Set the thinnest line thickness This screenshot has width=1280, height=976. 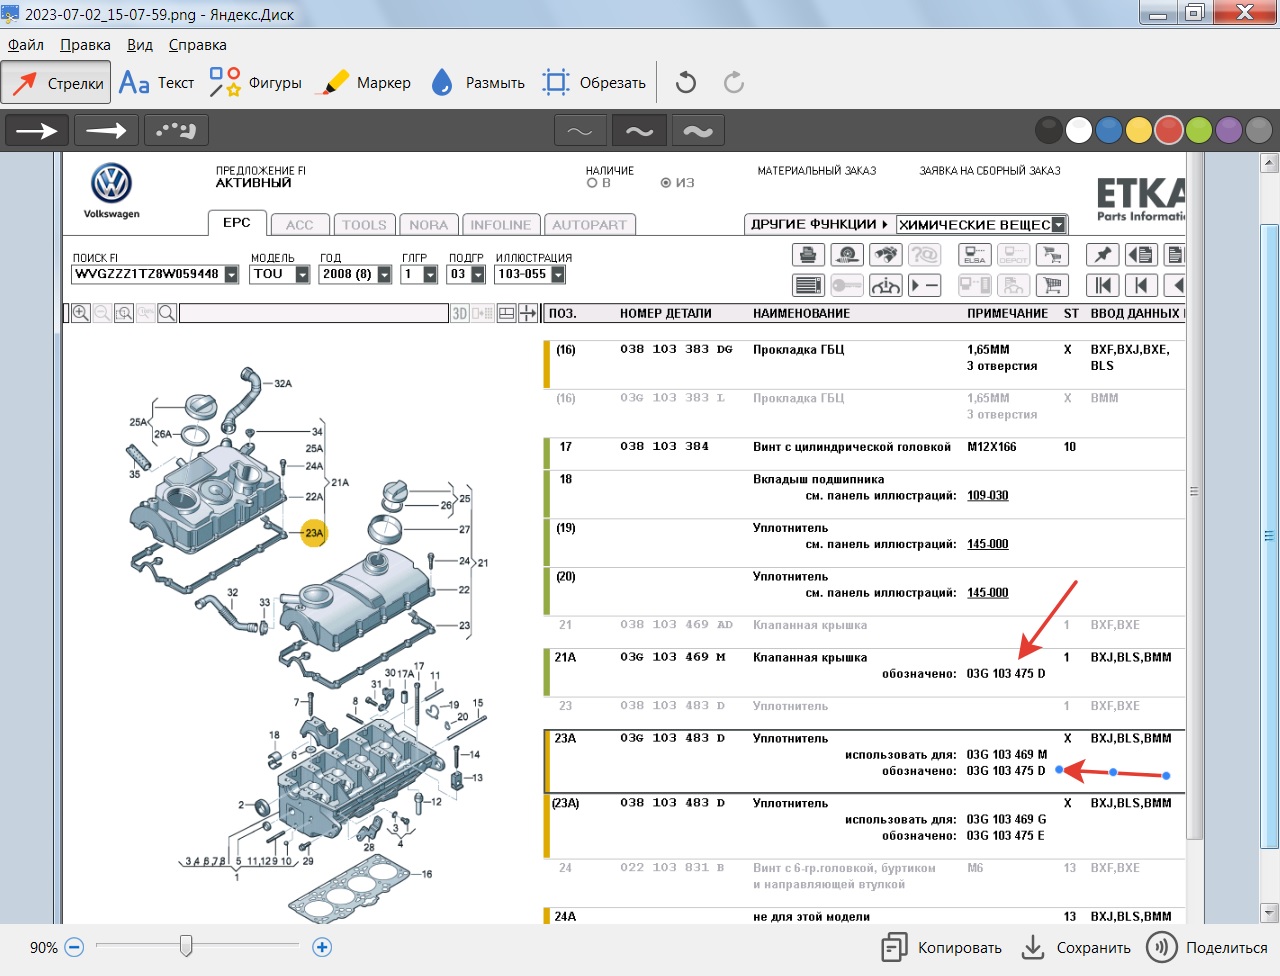(580, 131)
